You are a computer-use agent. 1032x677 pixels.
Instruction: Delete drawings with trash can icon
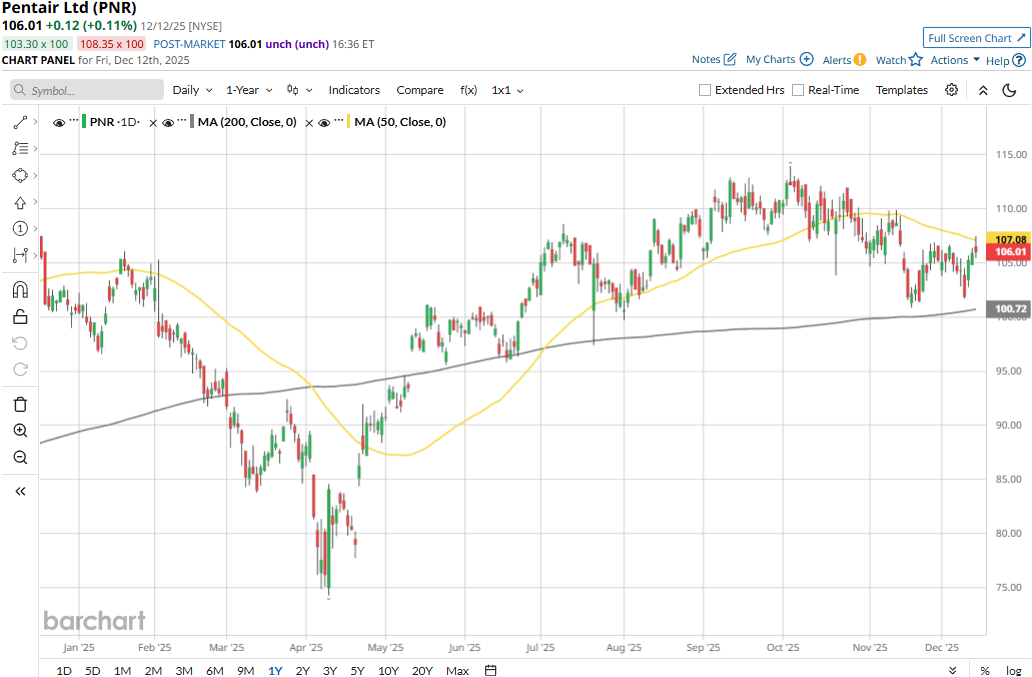click(20, 404)
